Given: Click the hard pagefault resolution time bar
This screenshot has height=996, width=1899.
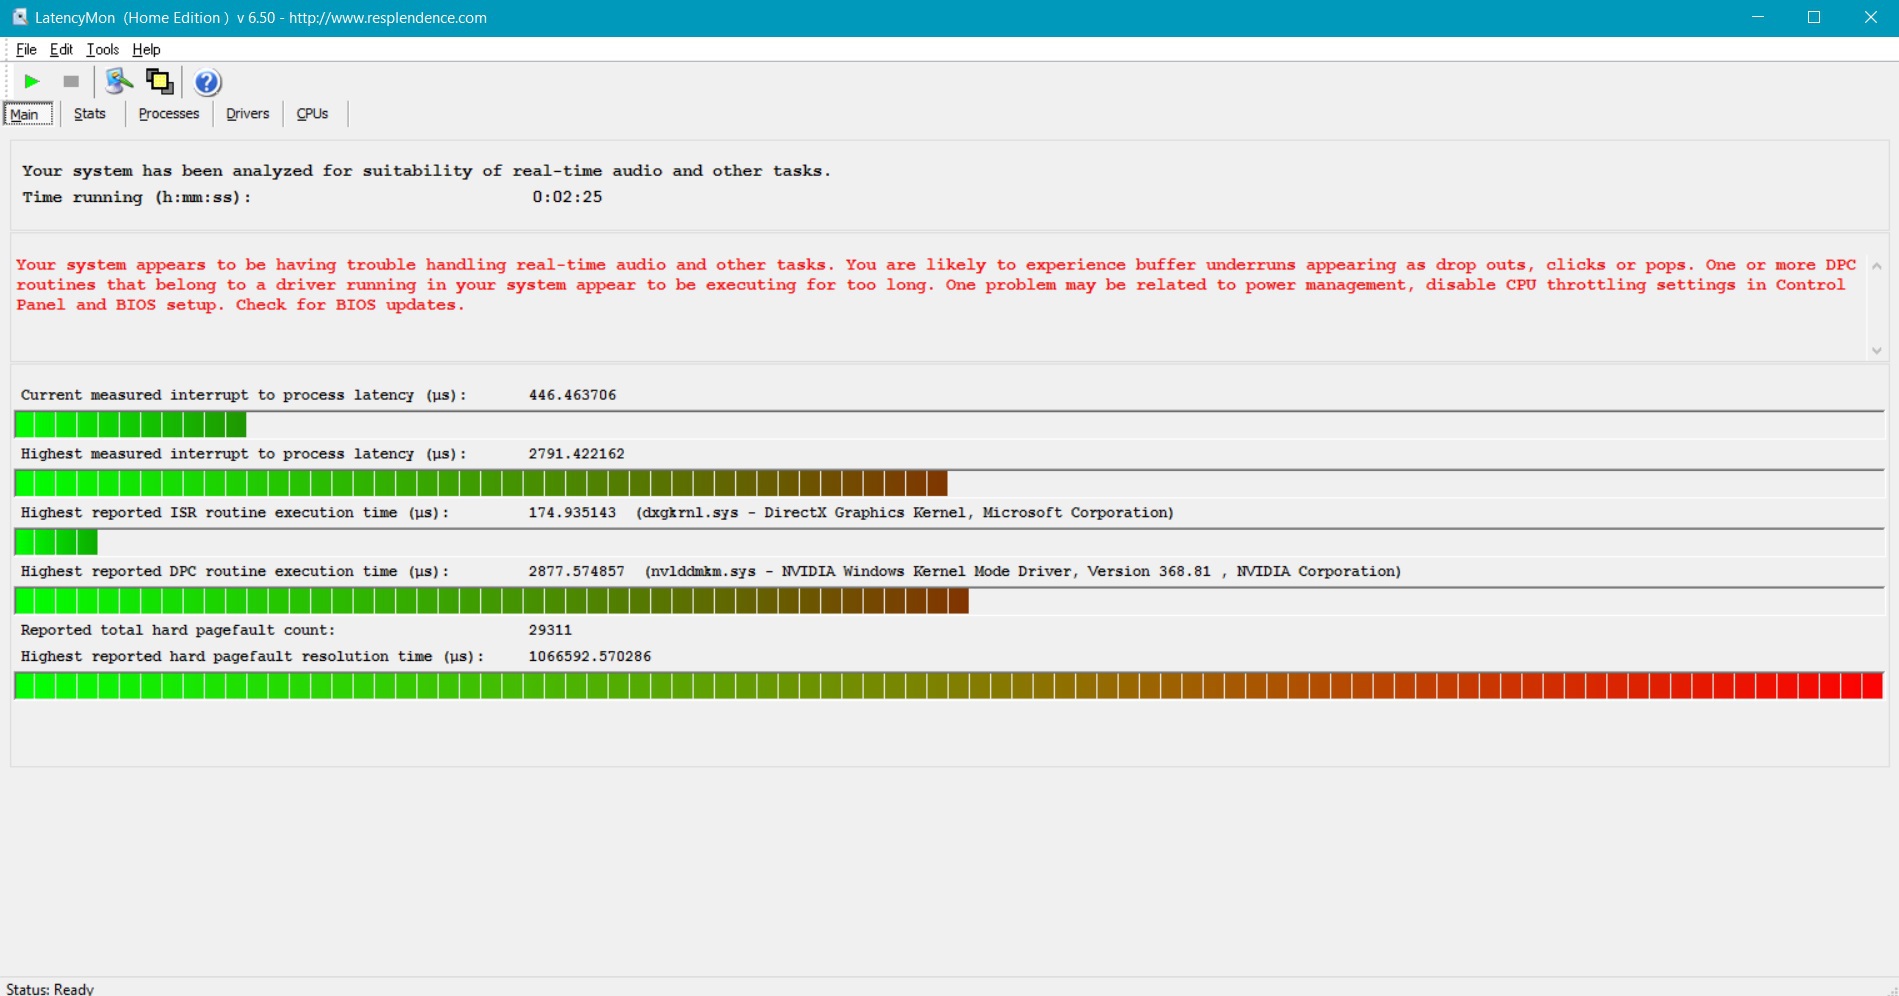Looking at the screenshot, I should [949, 686].
